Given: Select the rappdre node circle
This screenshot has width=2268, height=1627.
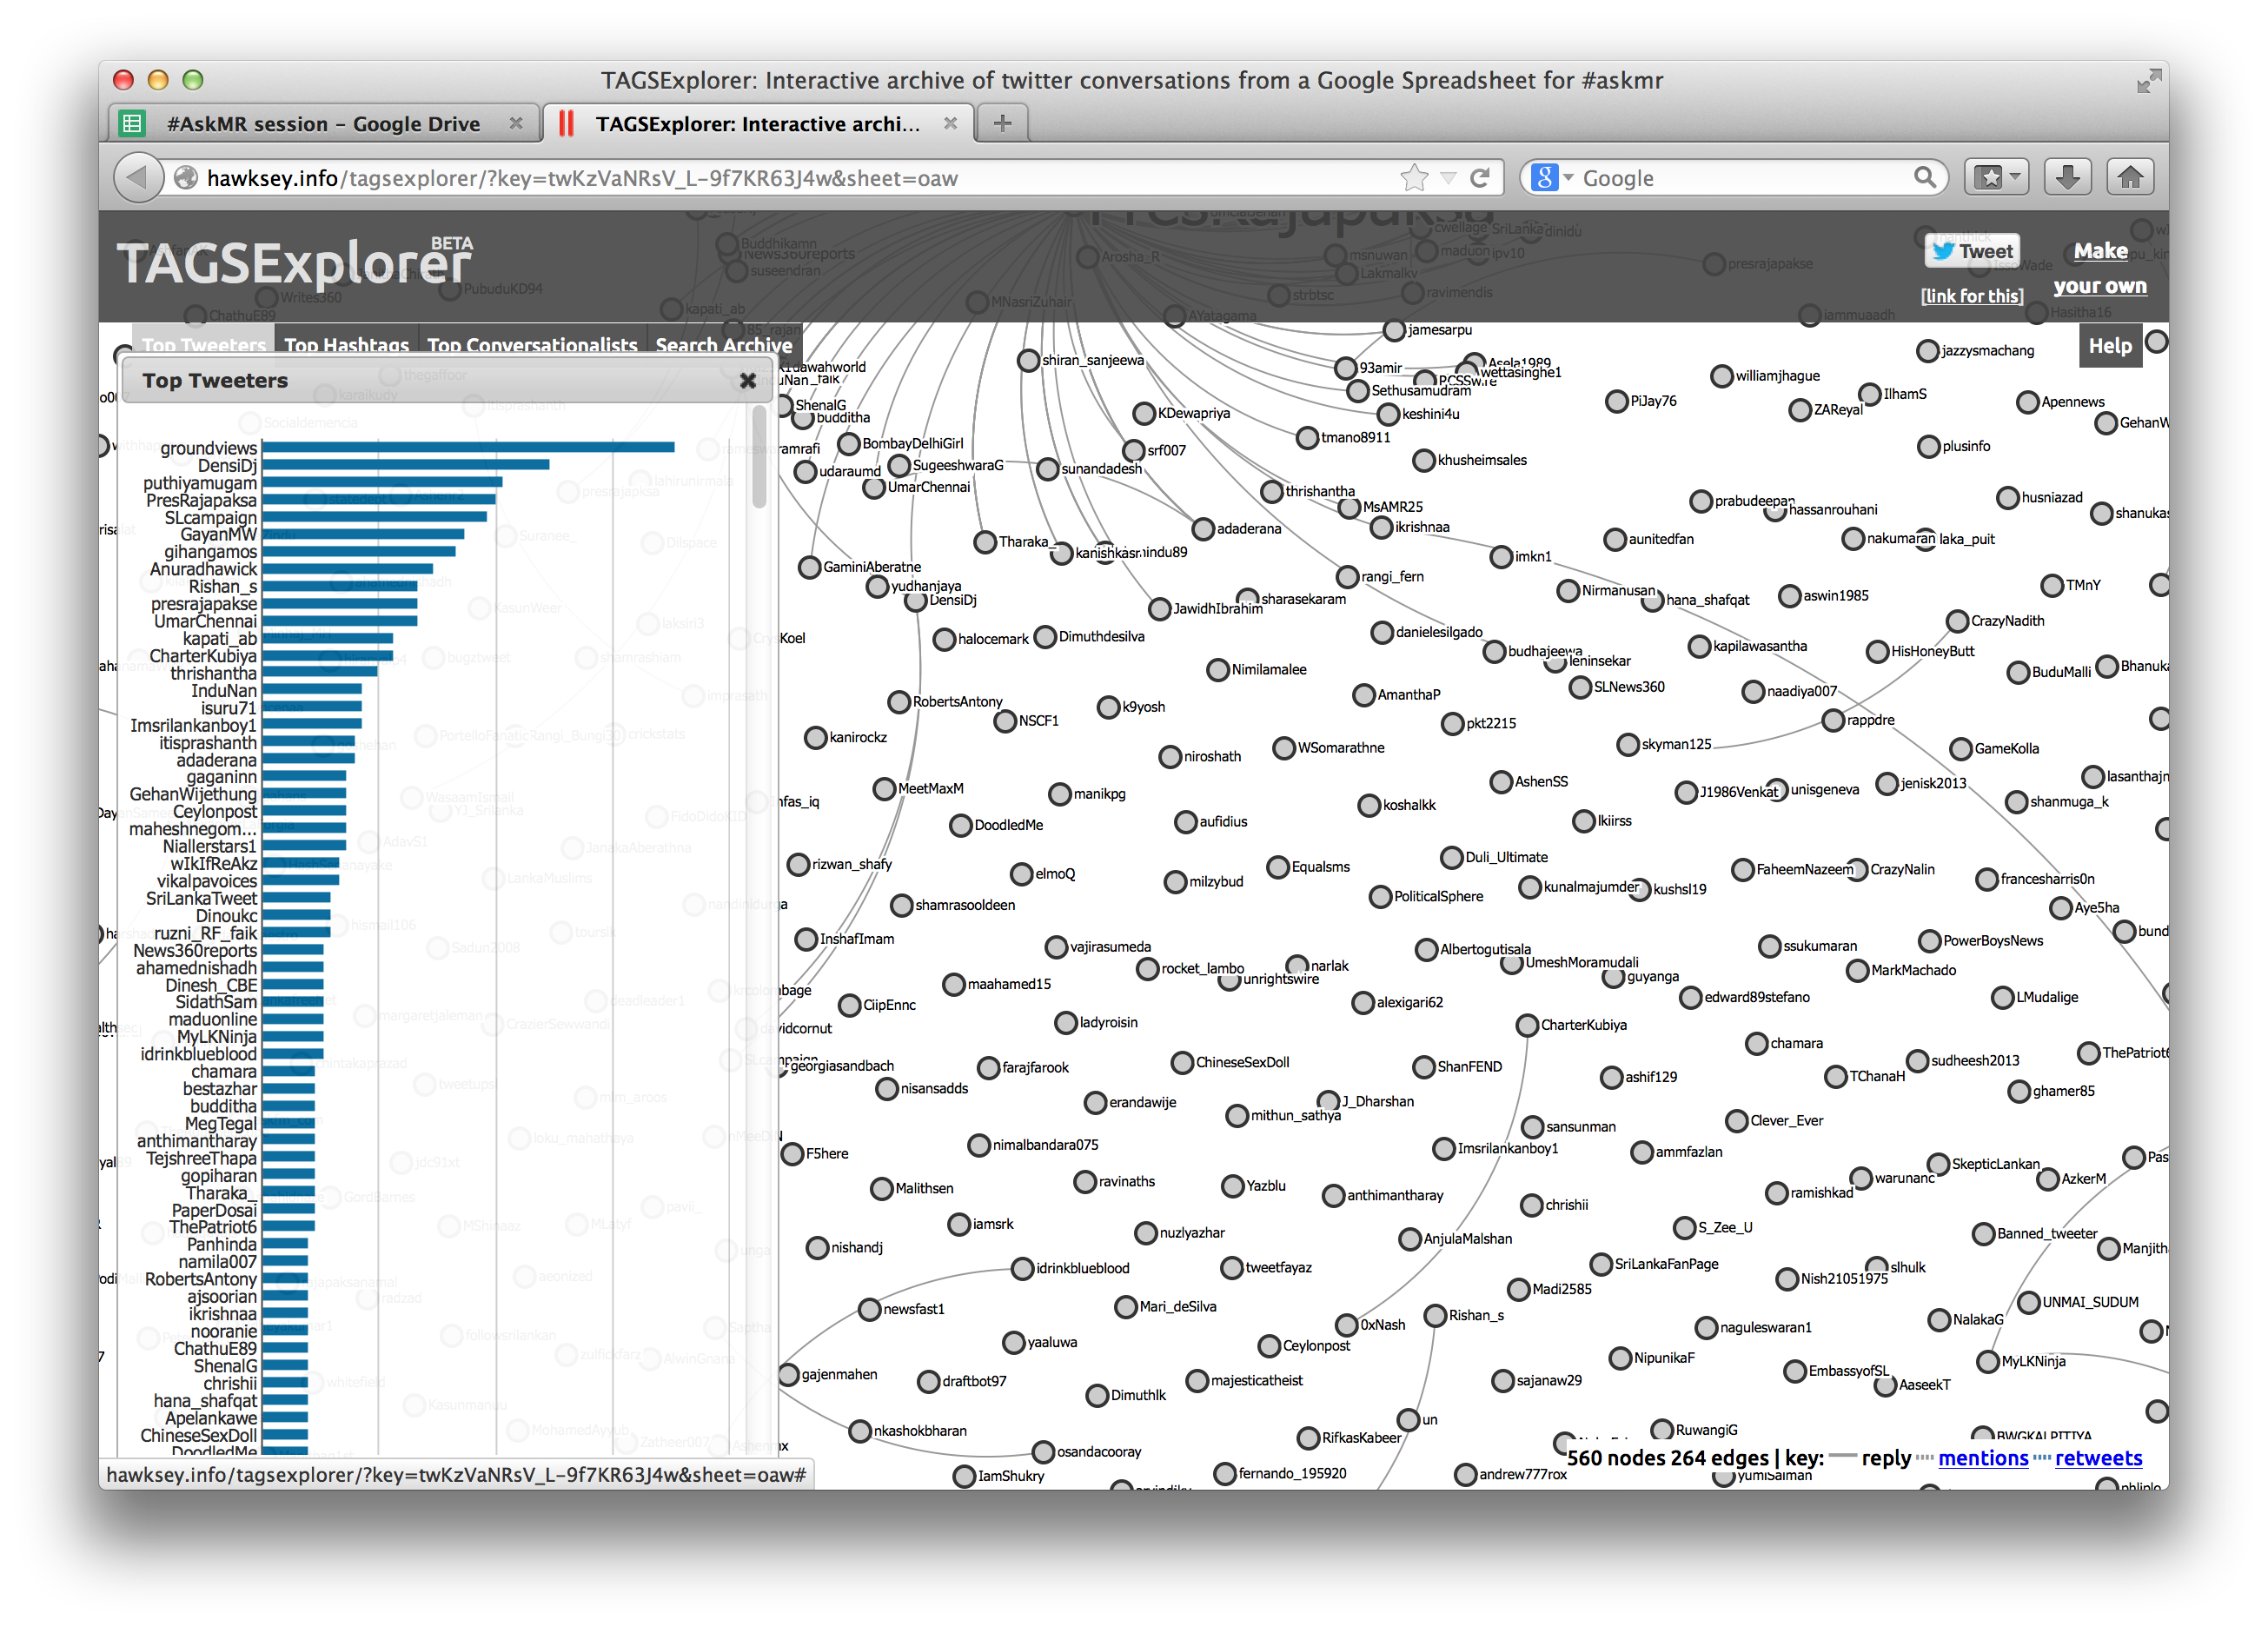Looking at the screenshot, I should (x=1833, y=721).
